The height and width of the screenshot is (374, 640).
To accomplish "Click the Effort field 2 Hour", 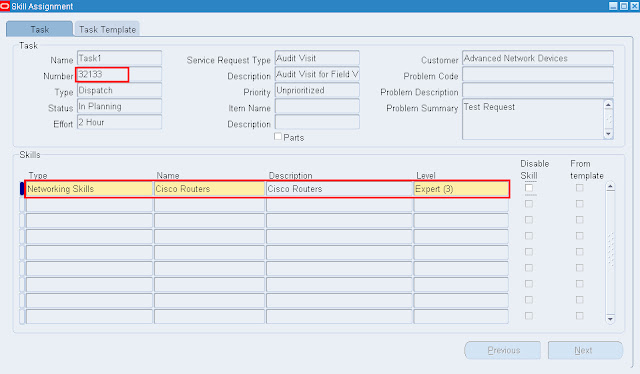I will [x=119, y=122].
